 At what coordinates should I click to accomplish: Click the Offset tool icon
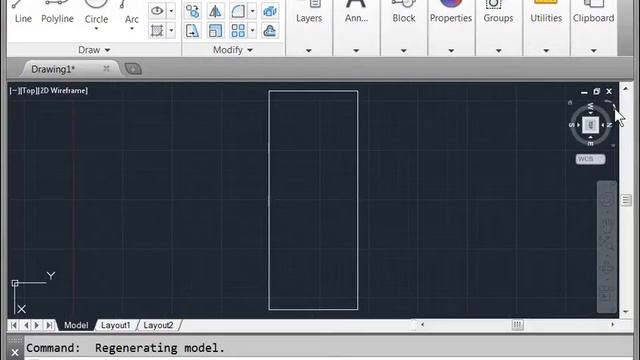coord(270,31)
